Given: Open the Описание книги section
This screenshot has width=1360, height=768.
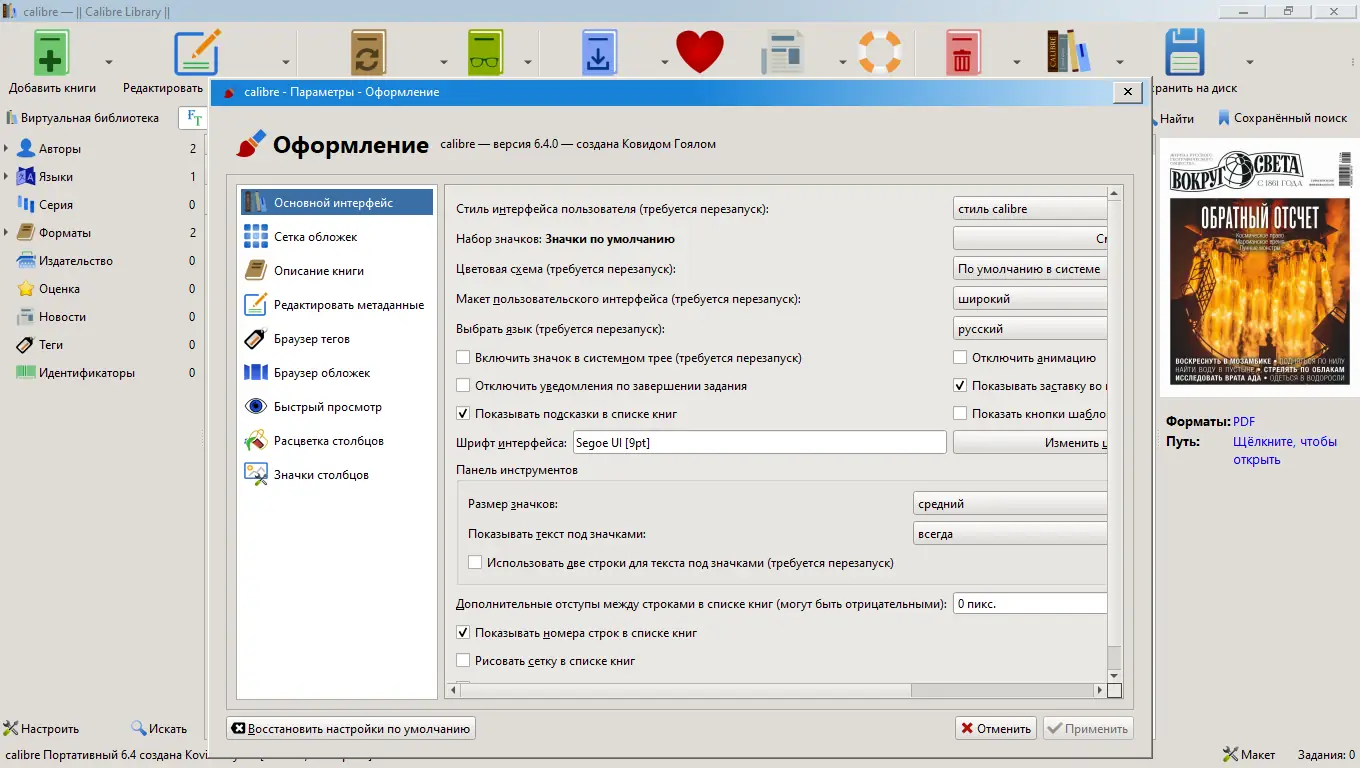Looking at the screenshot, I should point(337,271).
